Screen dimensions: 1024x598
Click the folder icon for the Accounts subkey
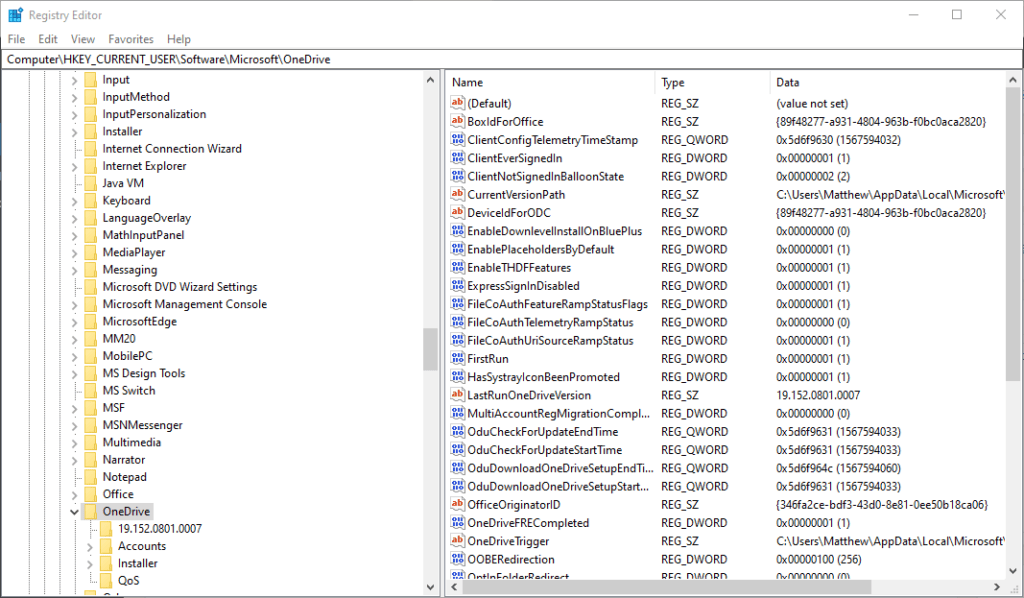pos(106,546)
